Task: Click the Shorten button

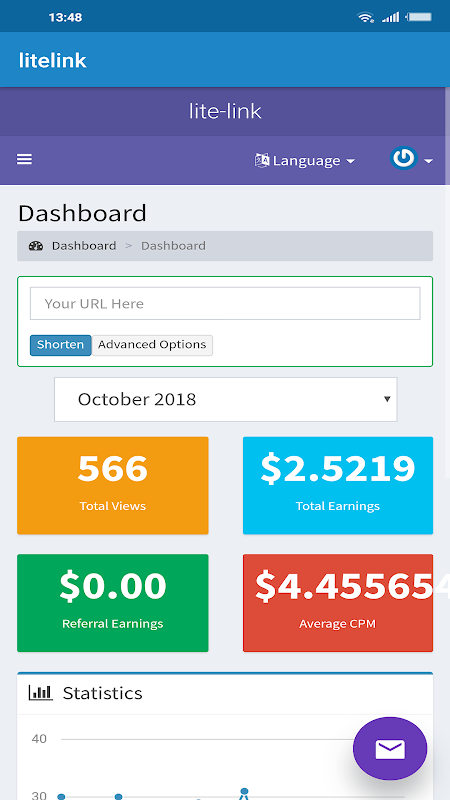Action: pos(61,345)
